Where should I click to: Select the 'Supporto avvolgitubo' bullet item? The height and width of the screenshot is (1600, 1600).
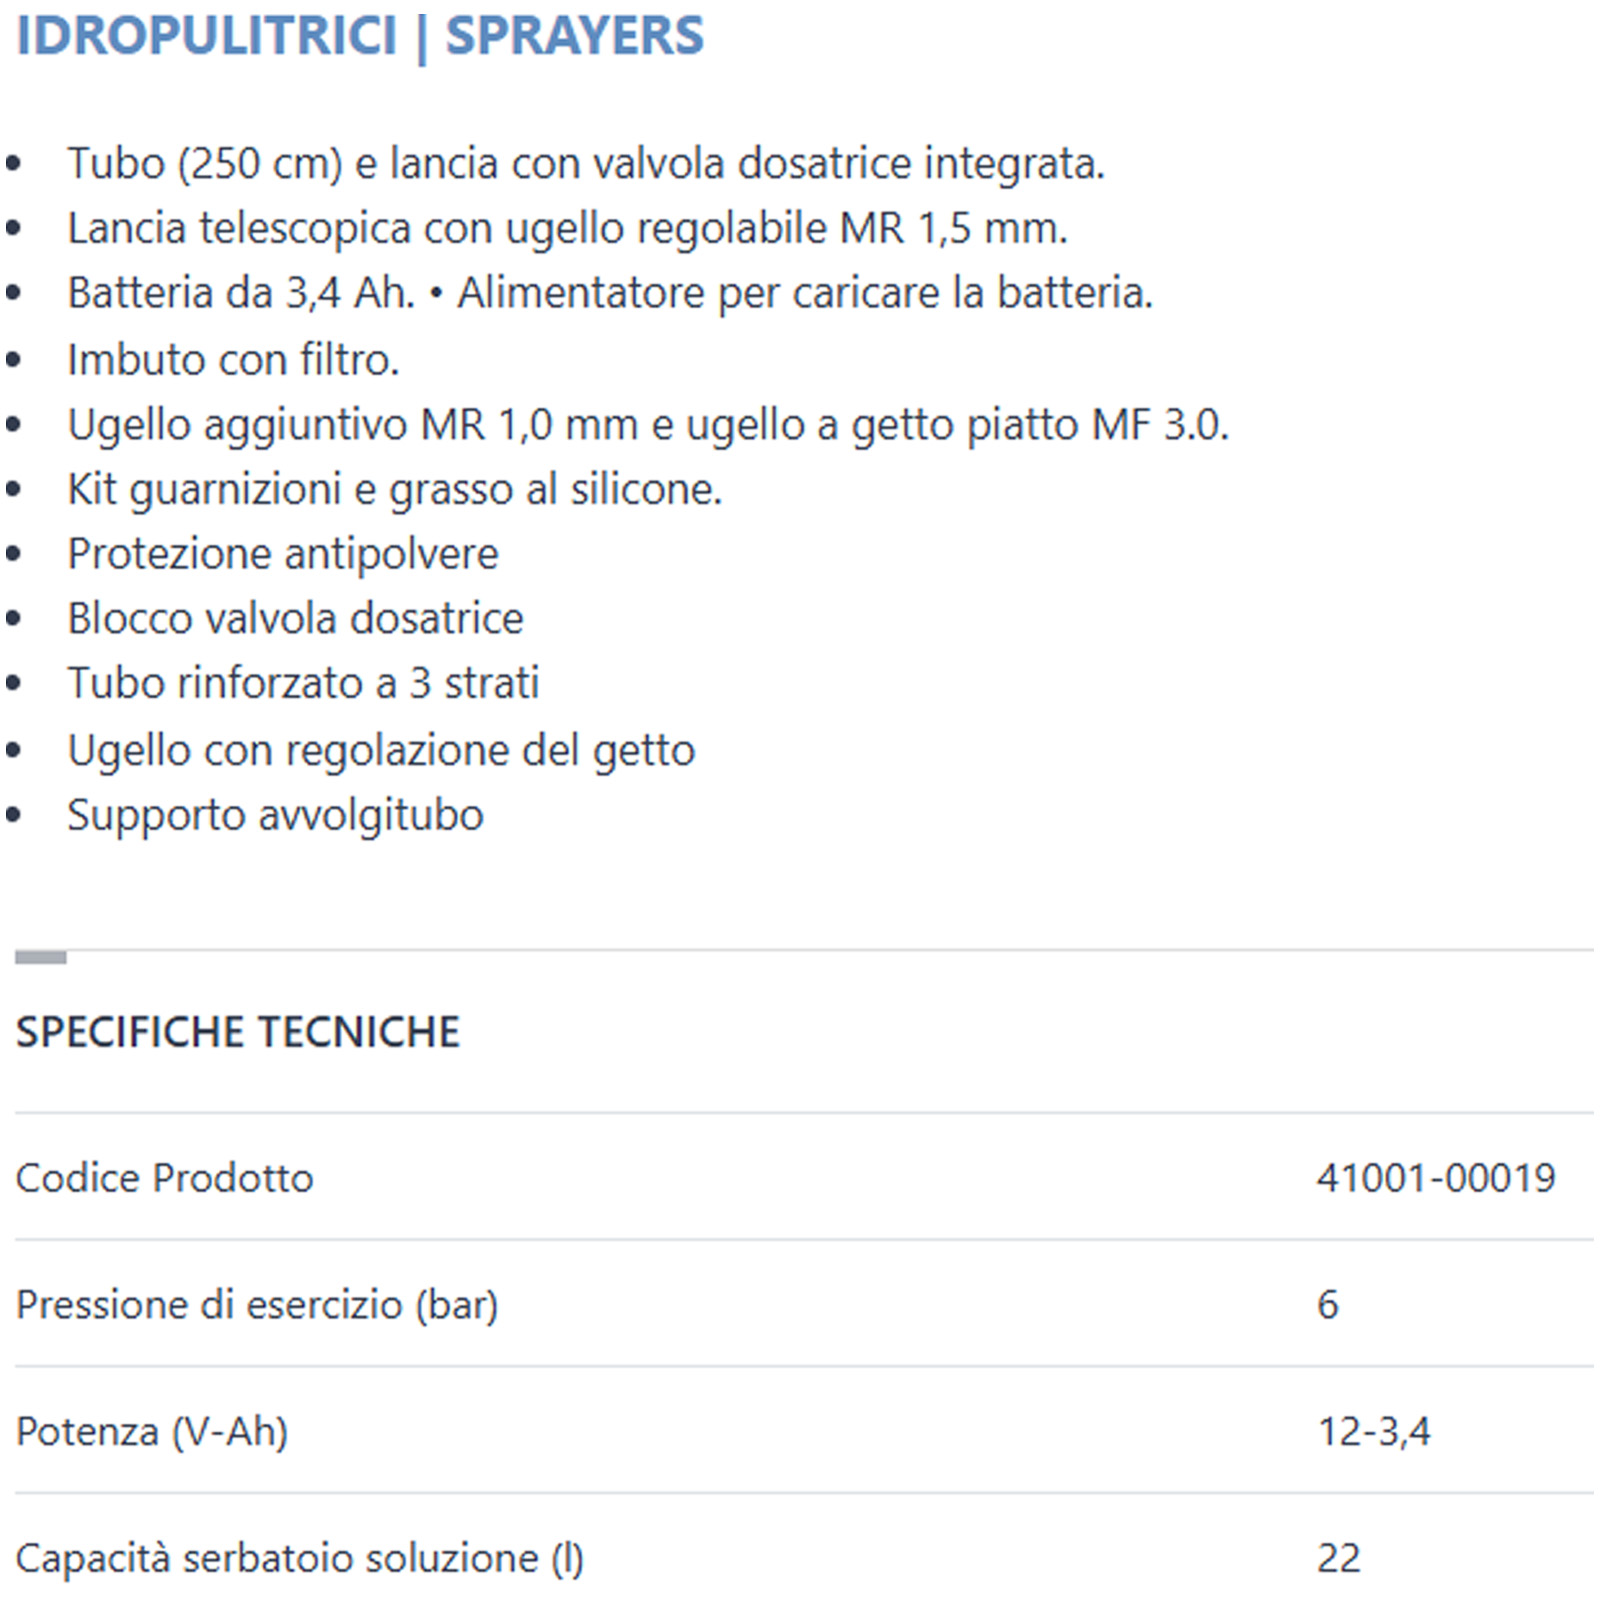(275, 815)
